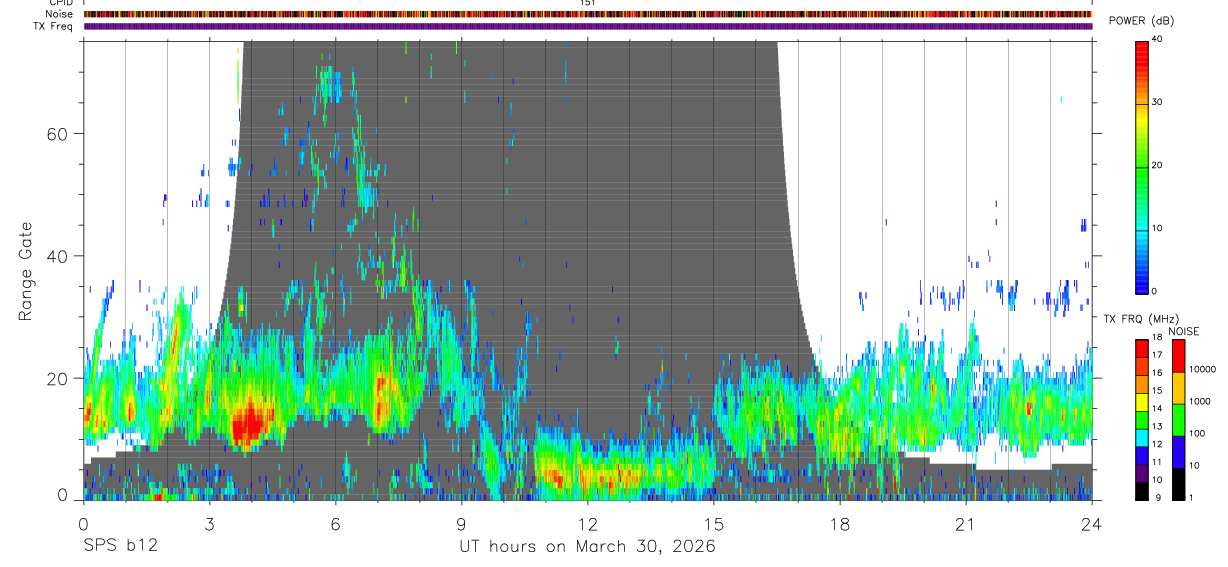Click the 30 tick on the POWER scale
The image size is (1228, 567).
click(x=1157, y=102)
